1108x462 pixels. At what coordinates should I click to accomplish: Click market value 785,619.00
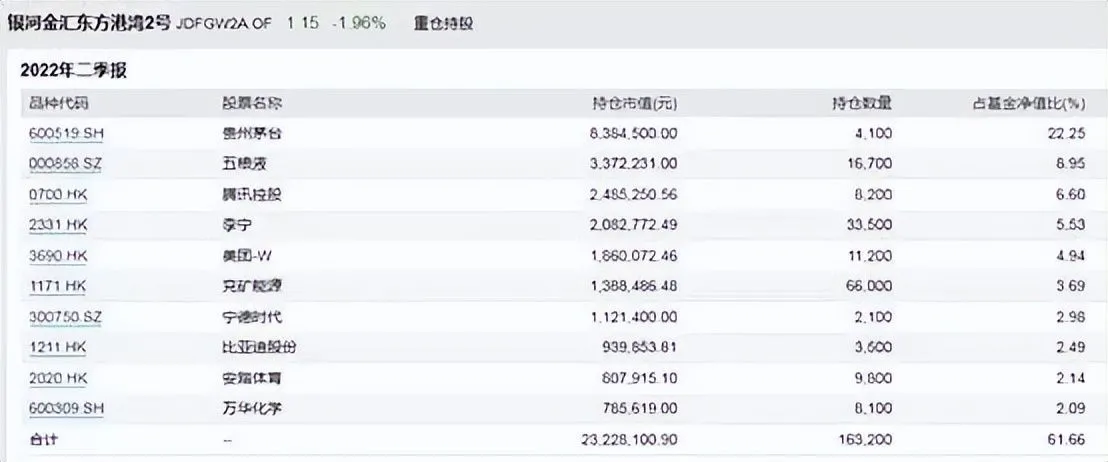(640, 408)
